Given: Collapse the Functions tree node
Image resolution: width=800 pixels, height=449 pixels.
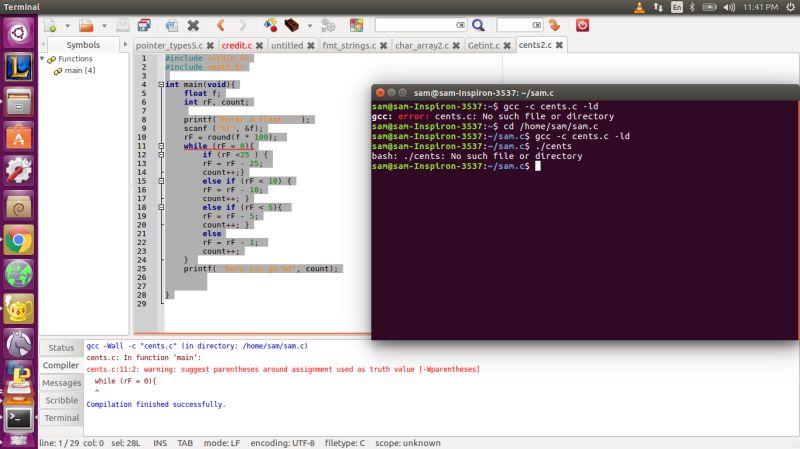Looking at the screenshot, I should click(x=42, y=59).
